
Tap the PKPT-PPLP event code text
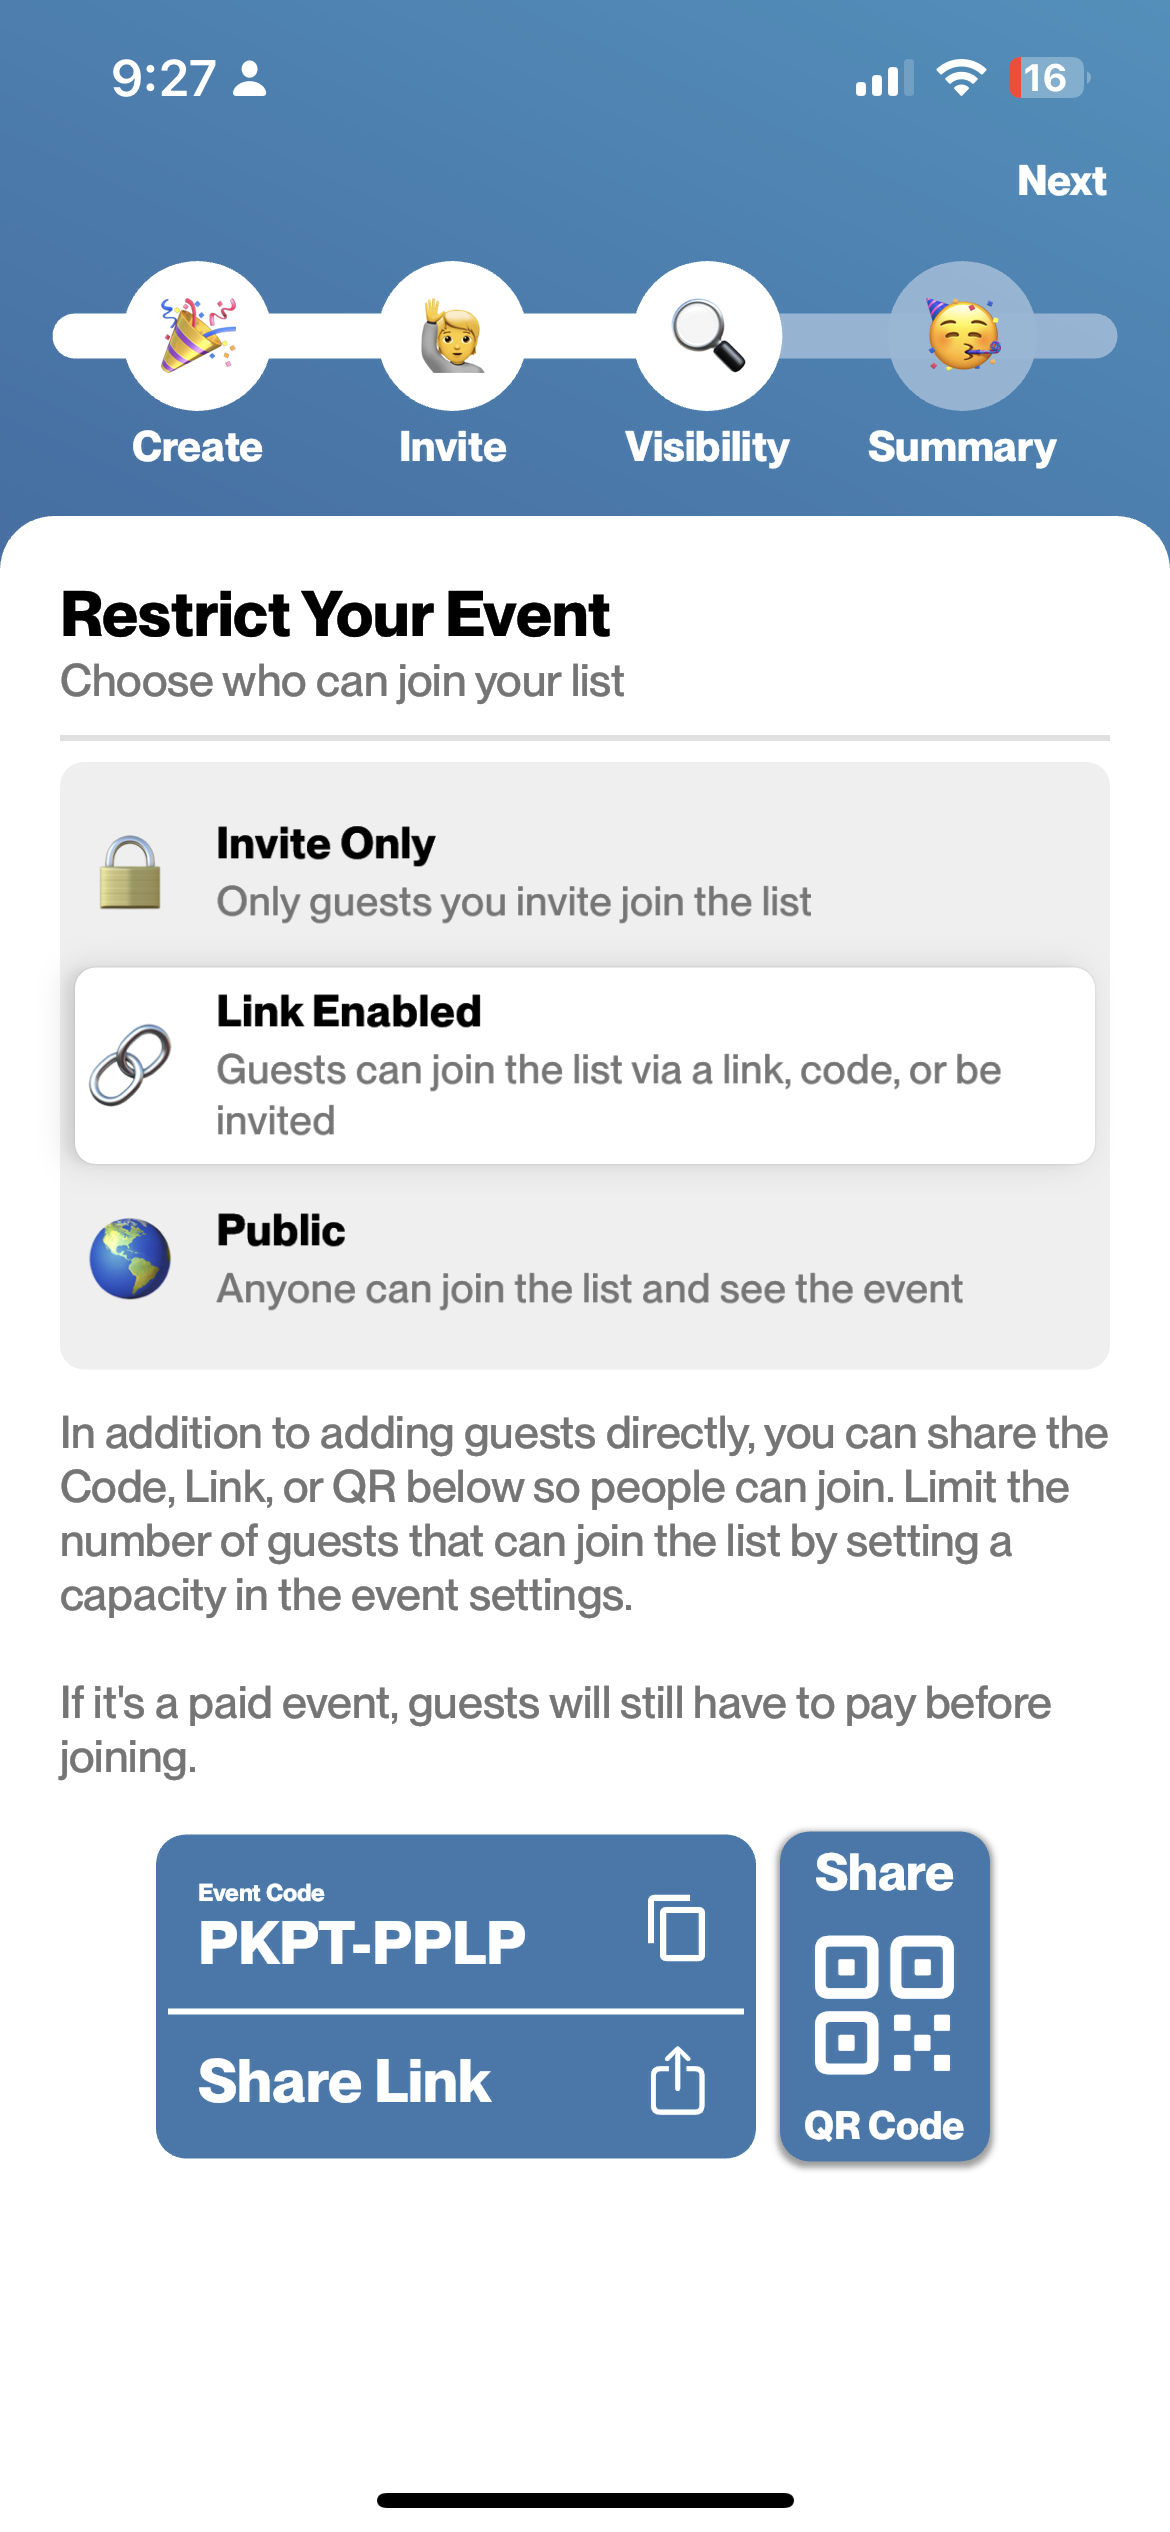pos(362,1943)
